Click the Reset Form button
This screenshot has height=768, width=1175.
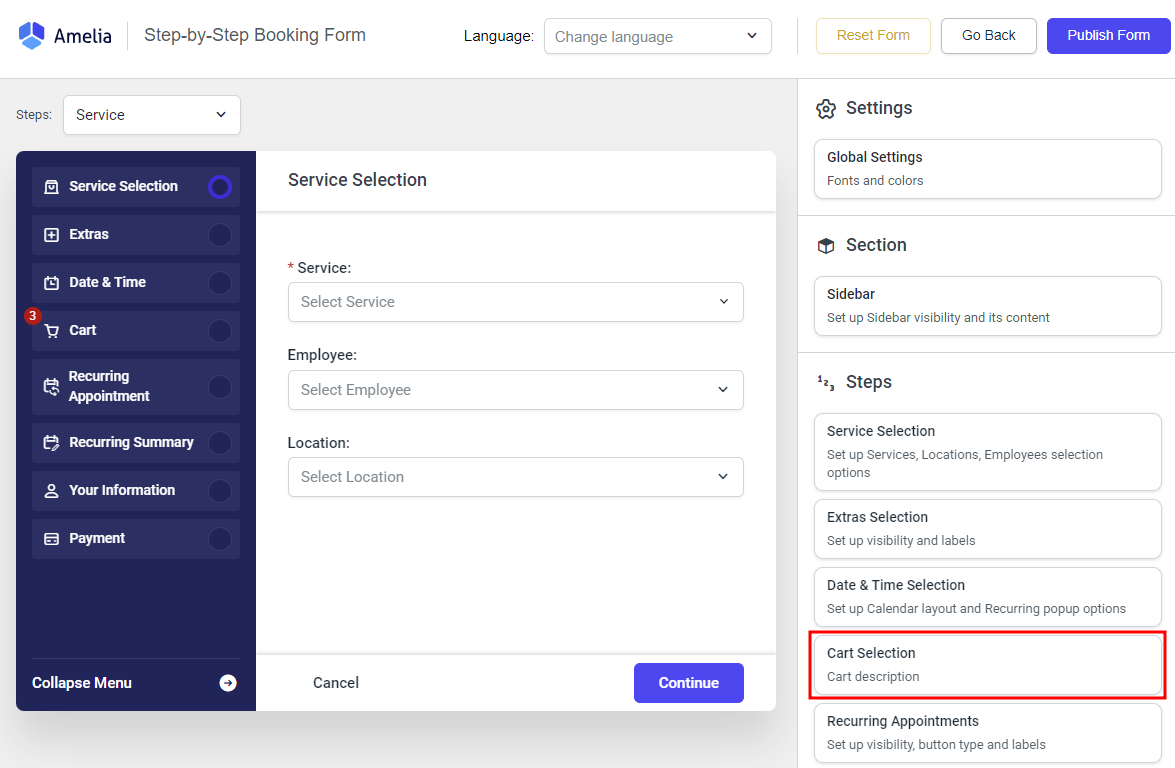click(873, 36)
